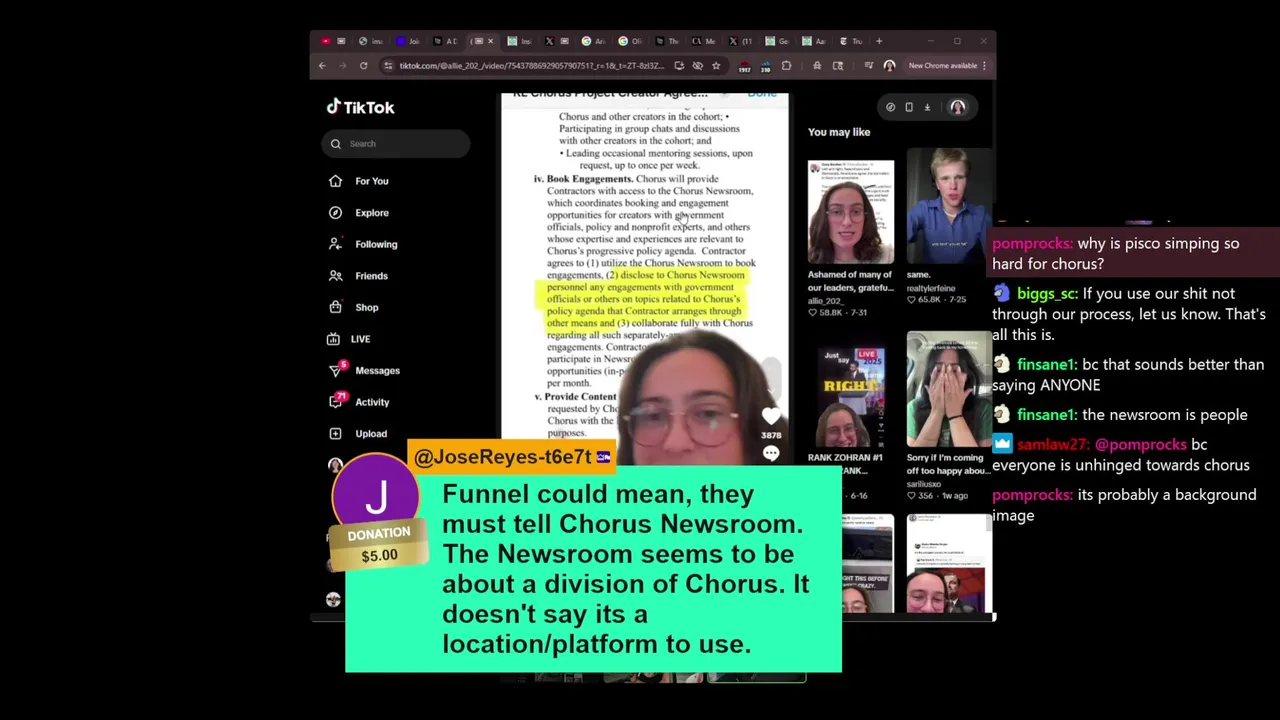Viewport: 1280px width, 720px height.
Task: Click the sarliiusxo username
Action: pos(923,484)
